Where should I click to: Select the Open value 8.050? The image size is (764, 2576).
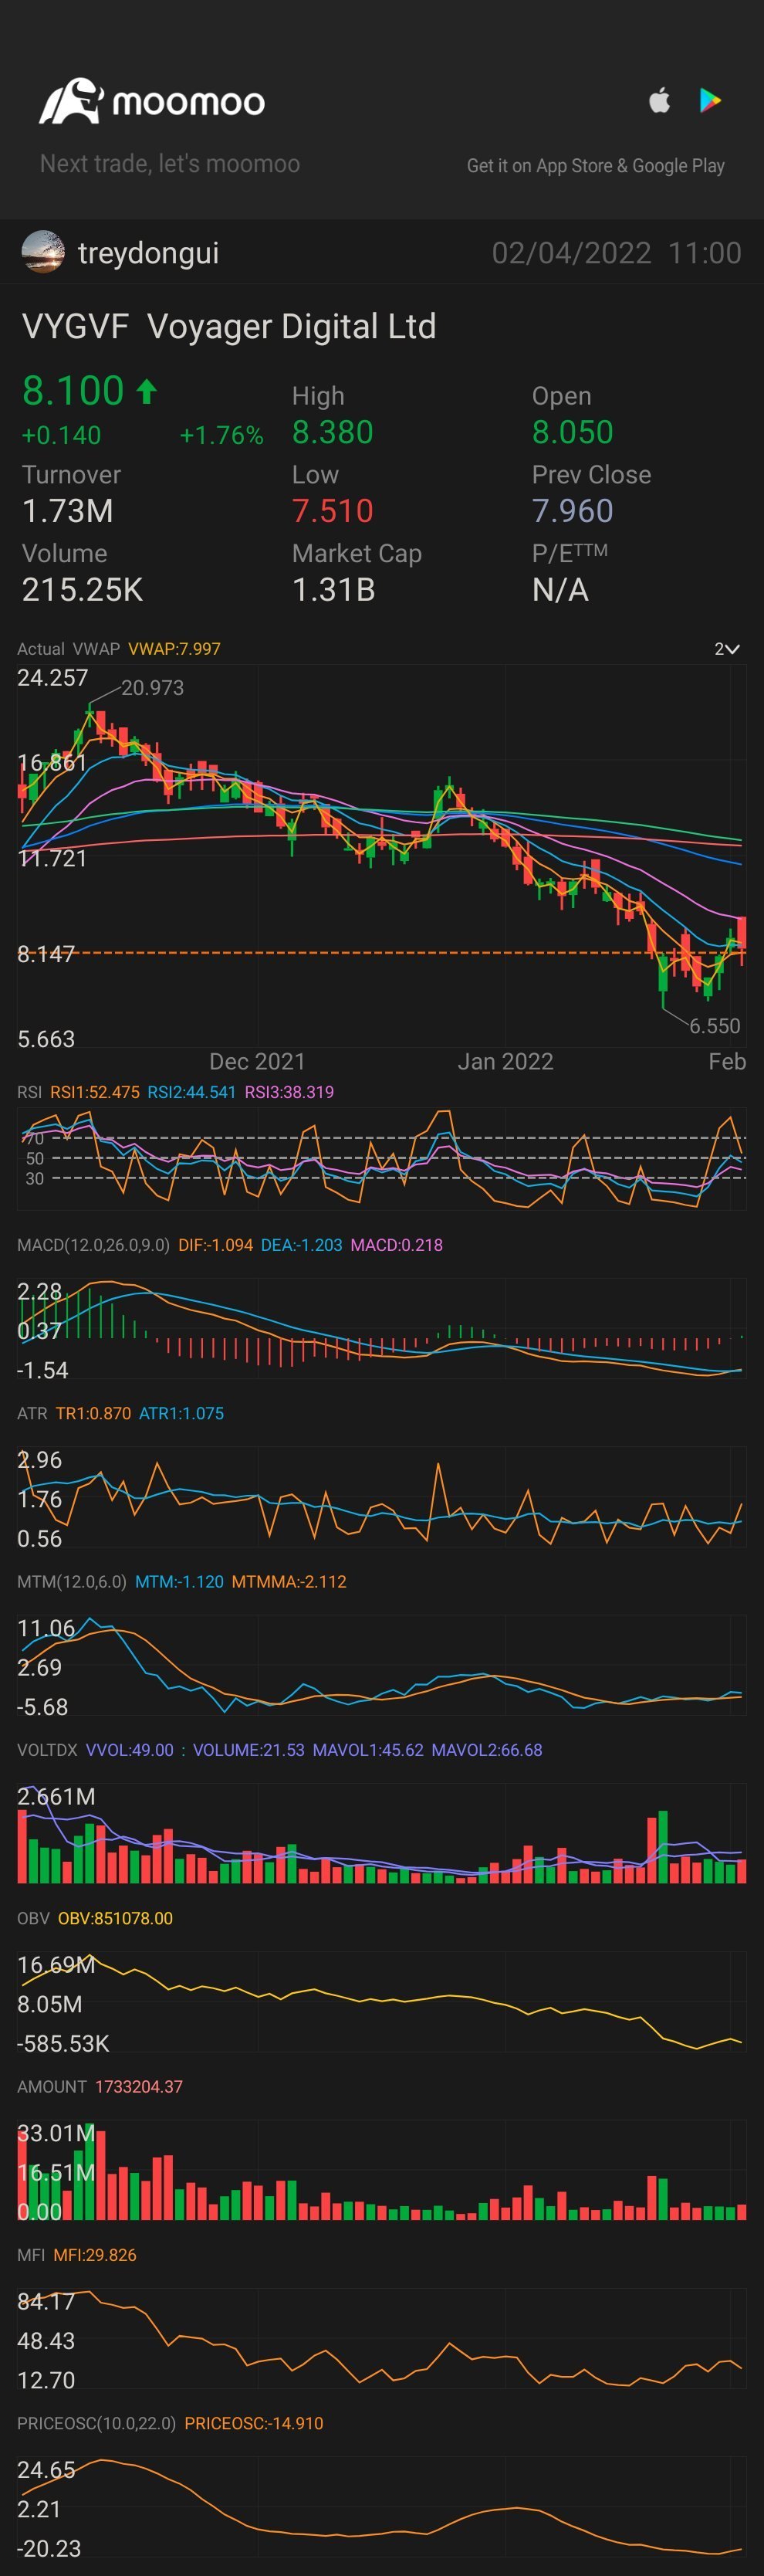(572, 432)
